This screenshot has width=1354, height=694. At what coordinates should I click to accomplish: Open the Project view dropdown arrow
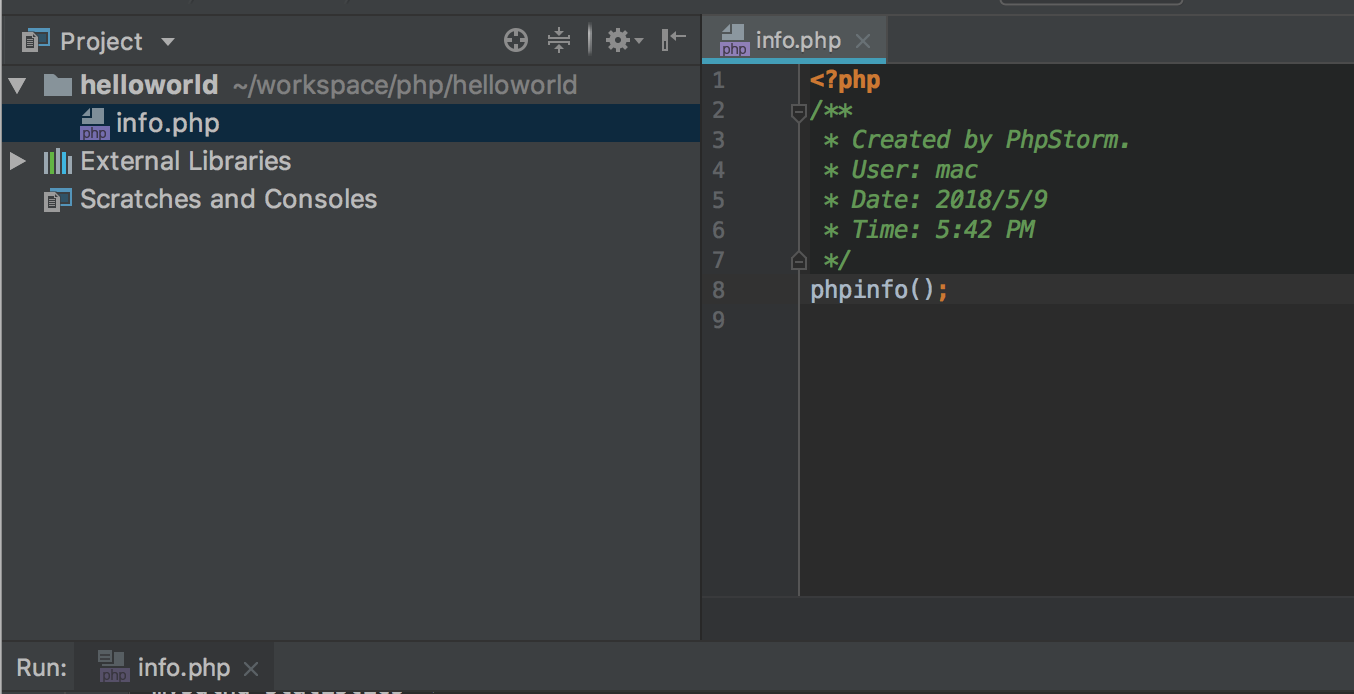tap(168, 42)
